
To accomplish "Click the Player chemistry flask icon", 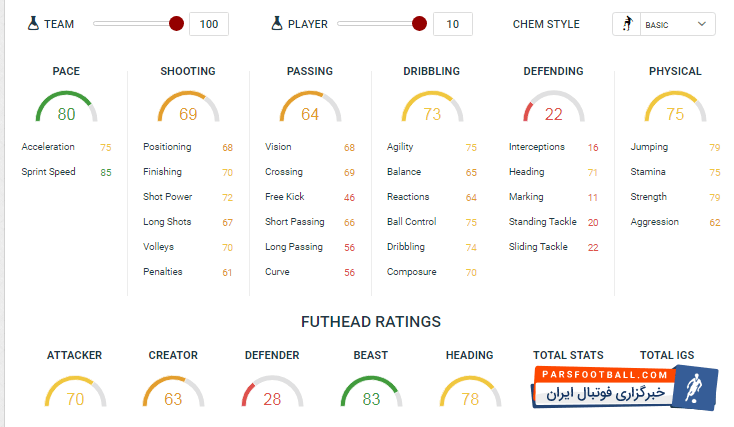I will [x=278, y=23].
